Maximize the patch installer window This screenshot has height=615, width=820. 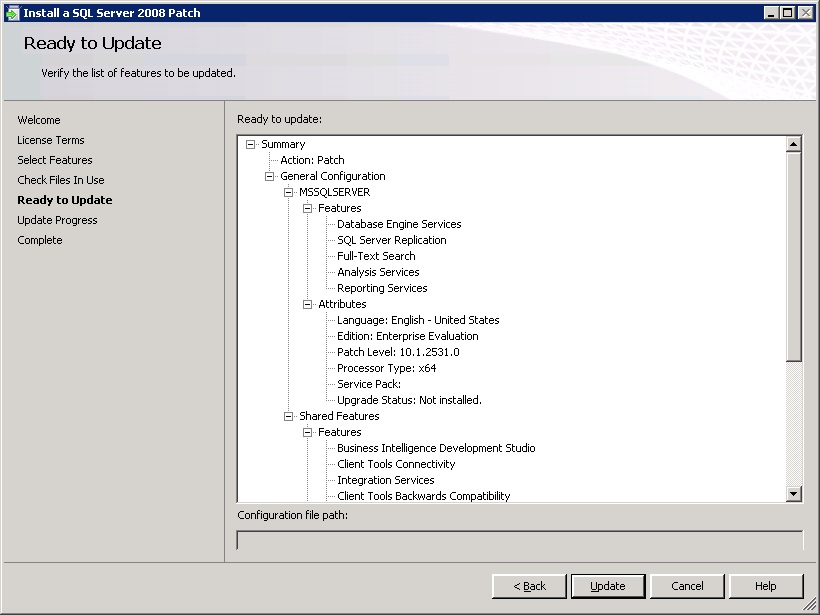(x=788, y=13)
